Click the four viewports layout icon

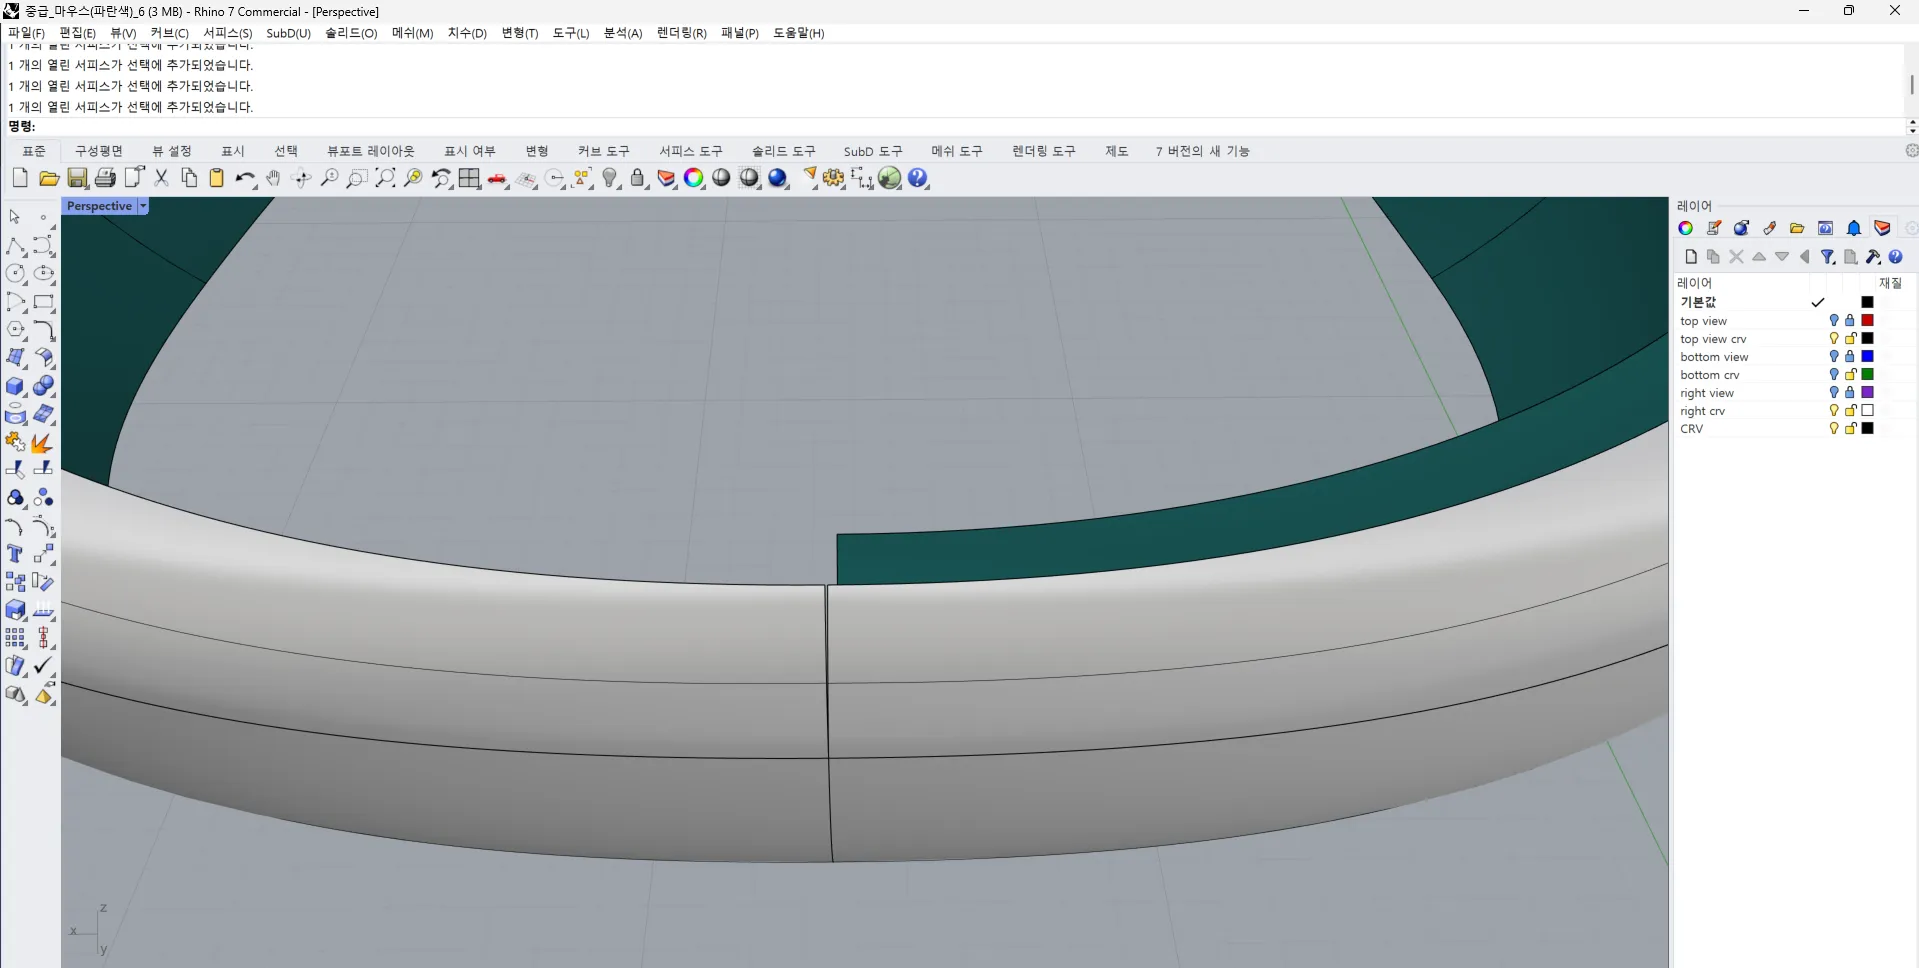point(469,178)
